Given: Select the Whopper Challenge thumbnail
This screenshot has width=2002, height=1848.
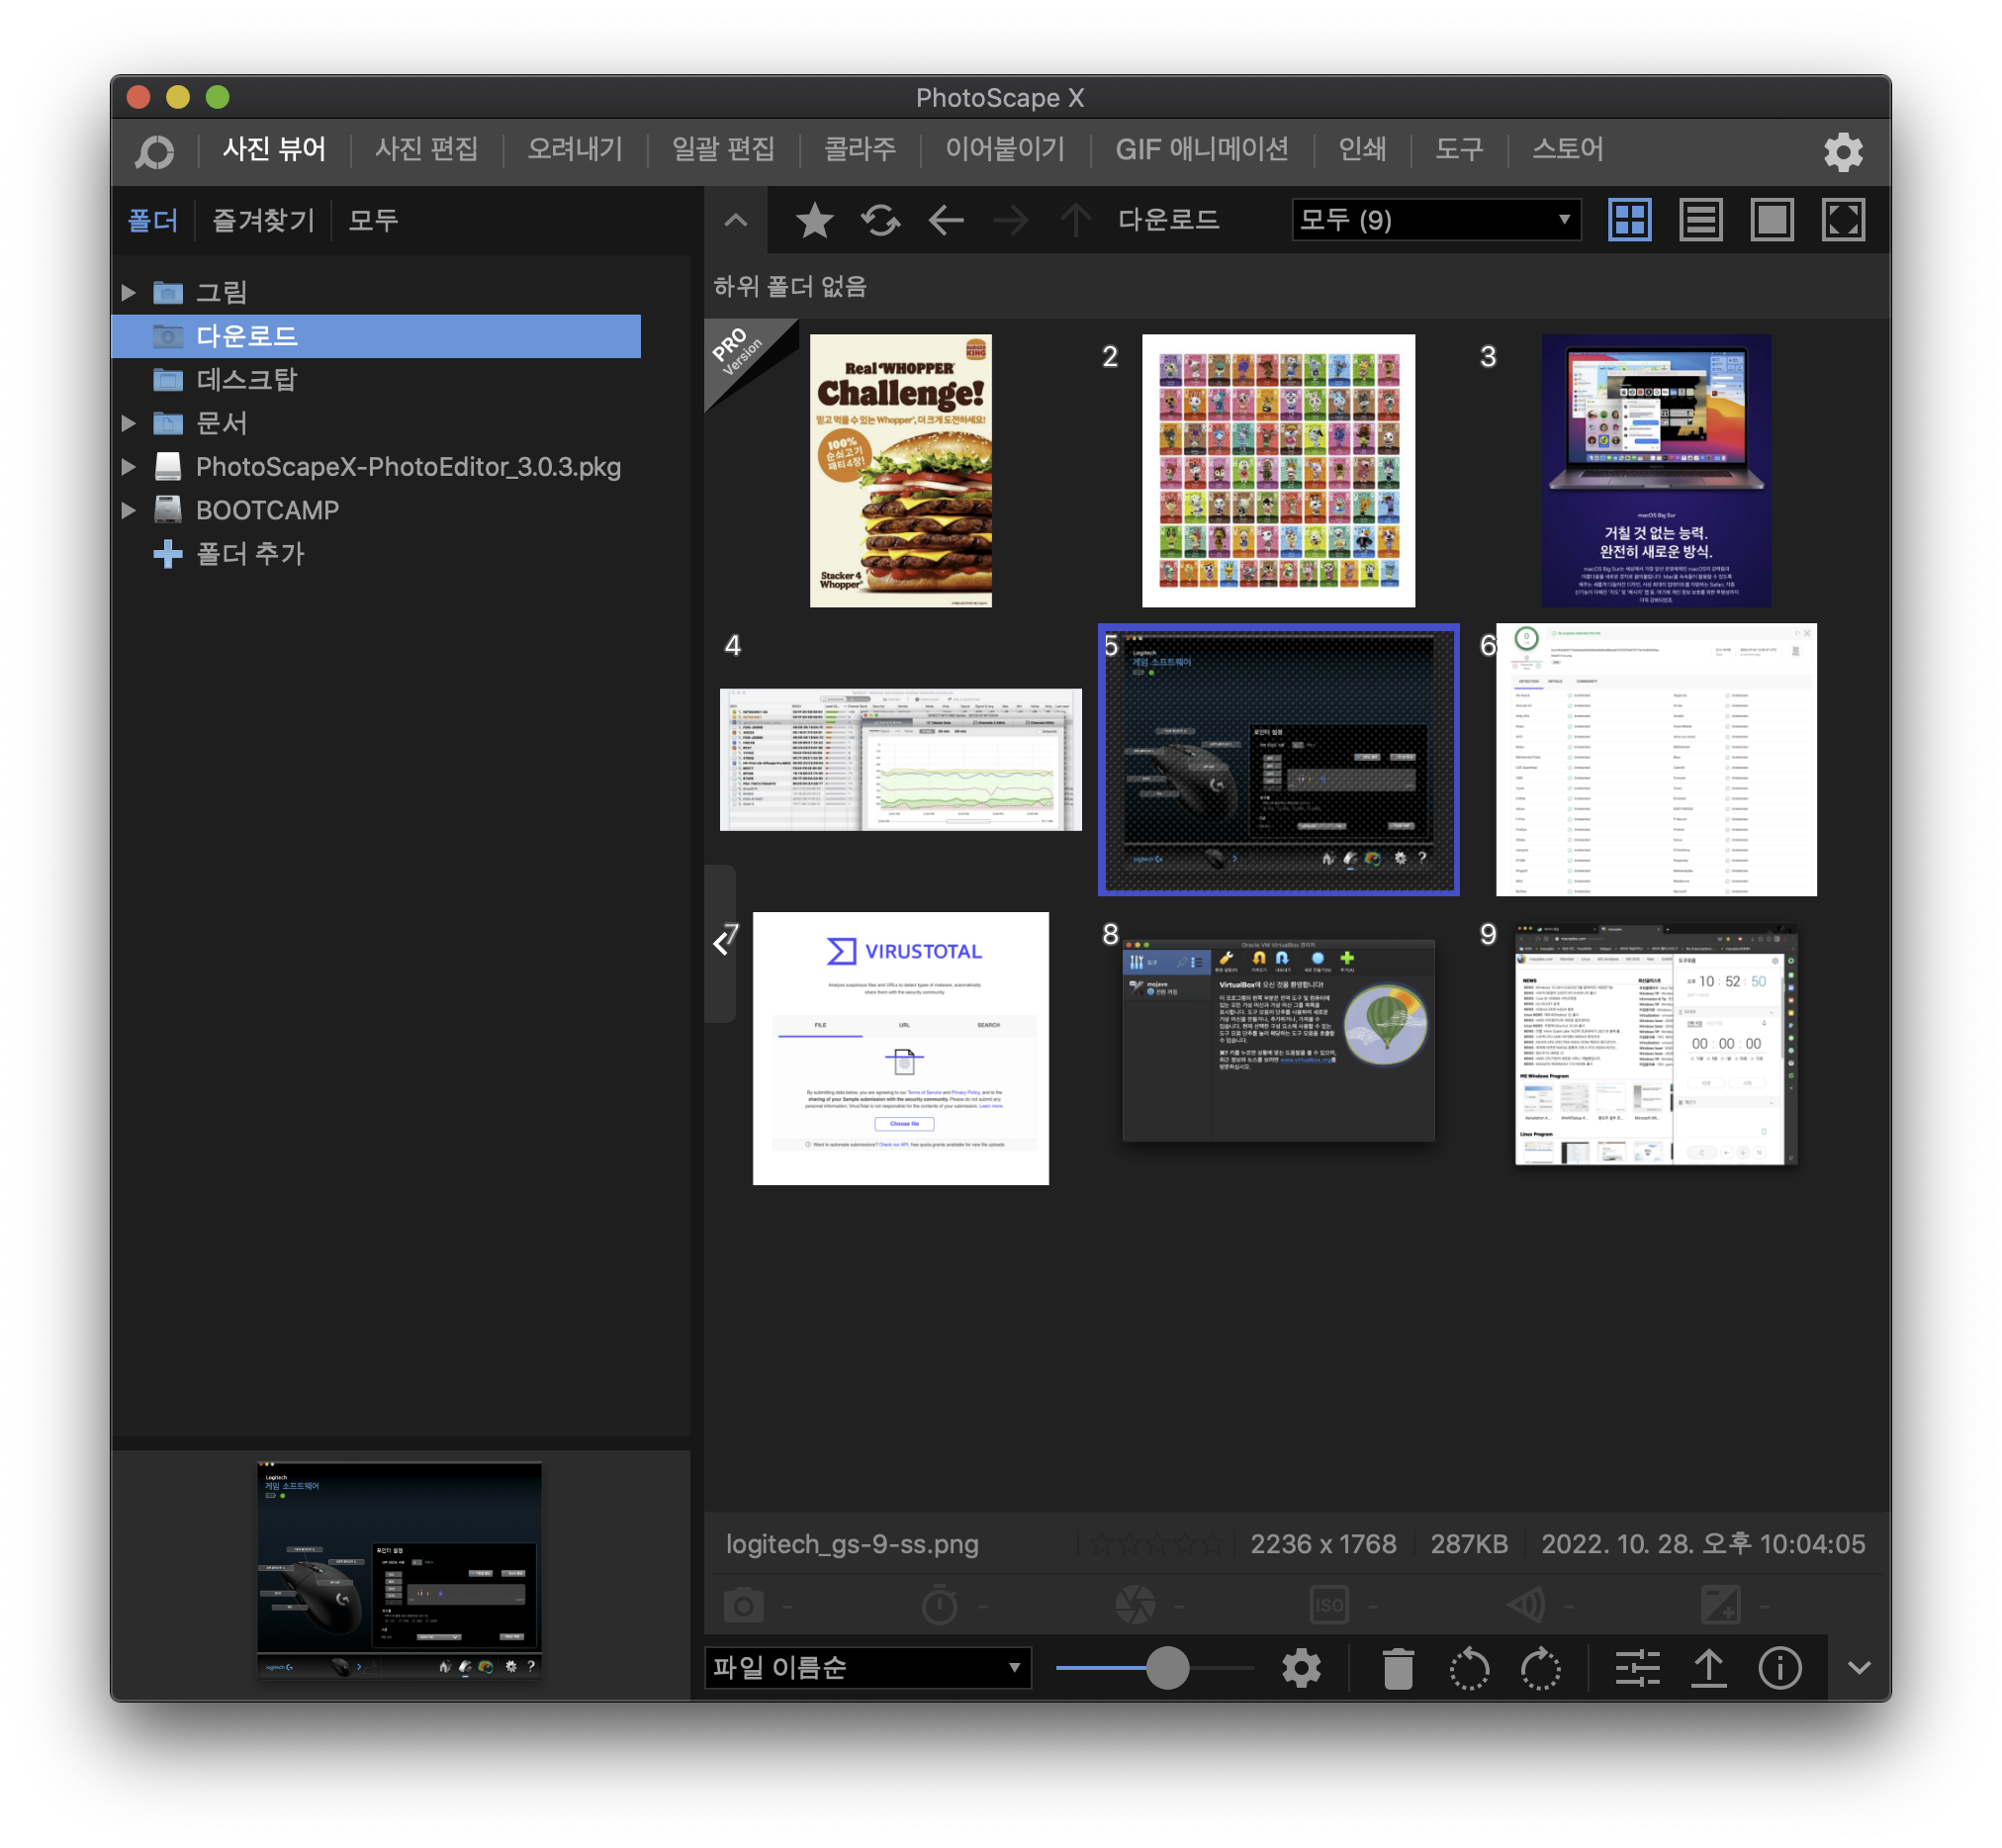Looking at the screenshot, I should tap(900, 470).
